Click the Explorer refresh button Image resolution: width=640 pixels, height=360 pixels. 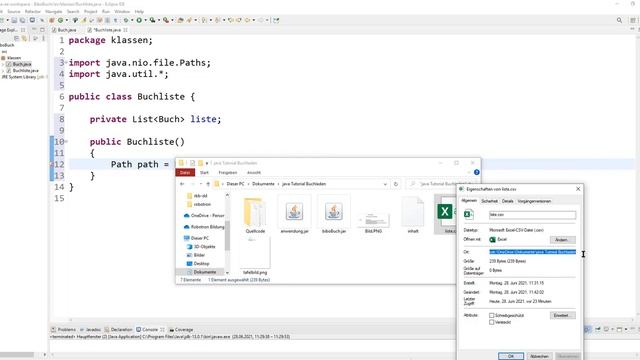(x=396, y=184)
